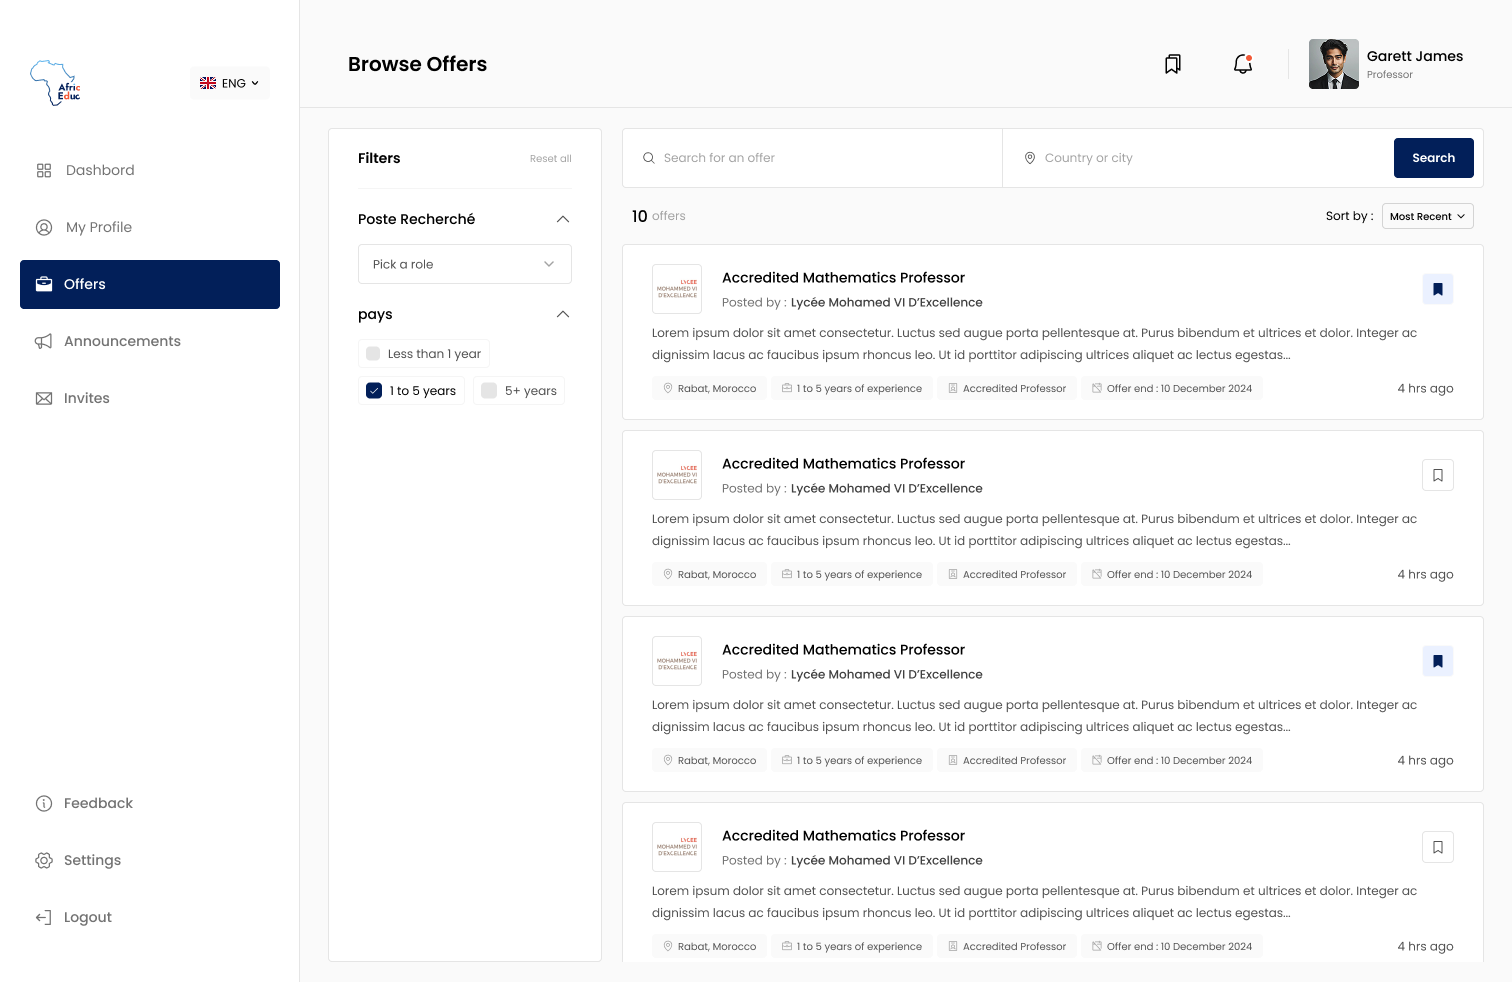Click the Dashbord grid icon

[x=44, y=170]
